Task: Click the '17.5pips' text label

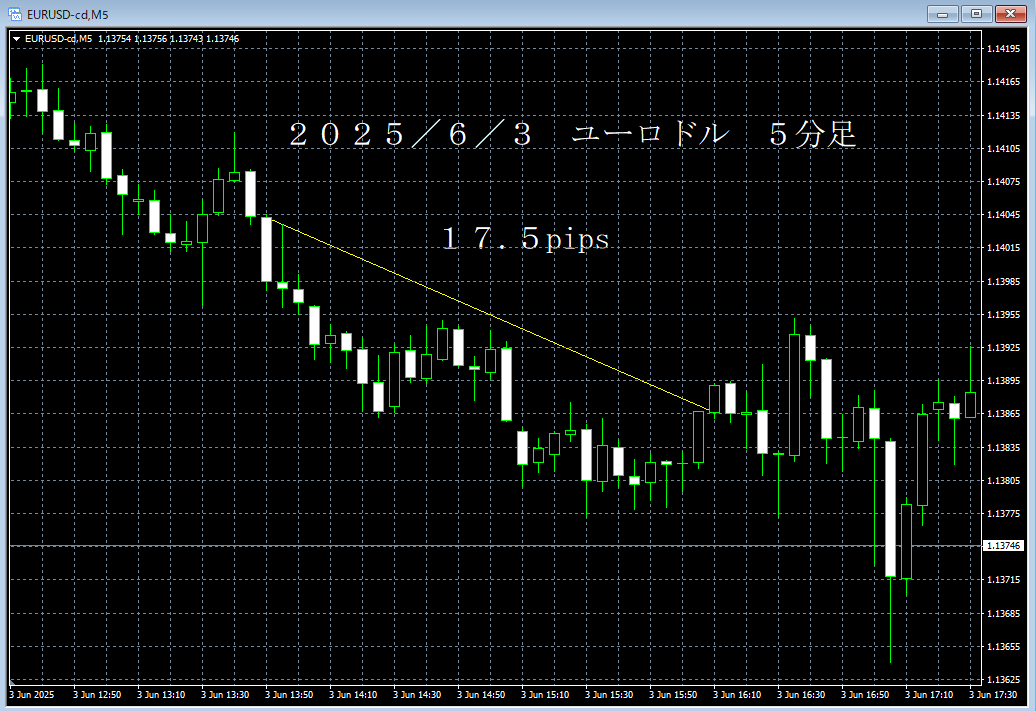Action: coord(526,240)
